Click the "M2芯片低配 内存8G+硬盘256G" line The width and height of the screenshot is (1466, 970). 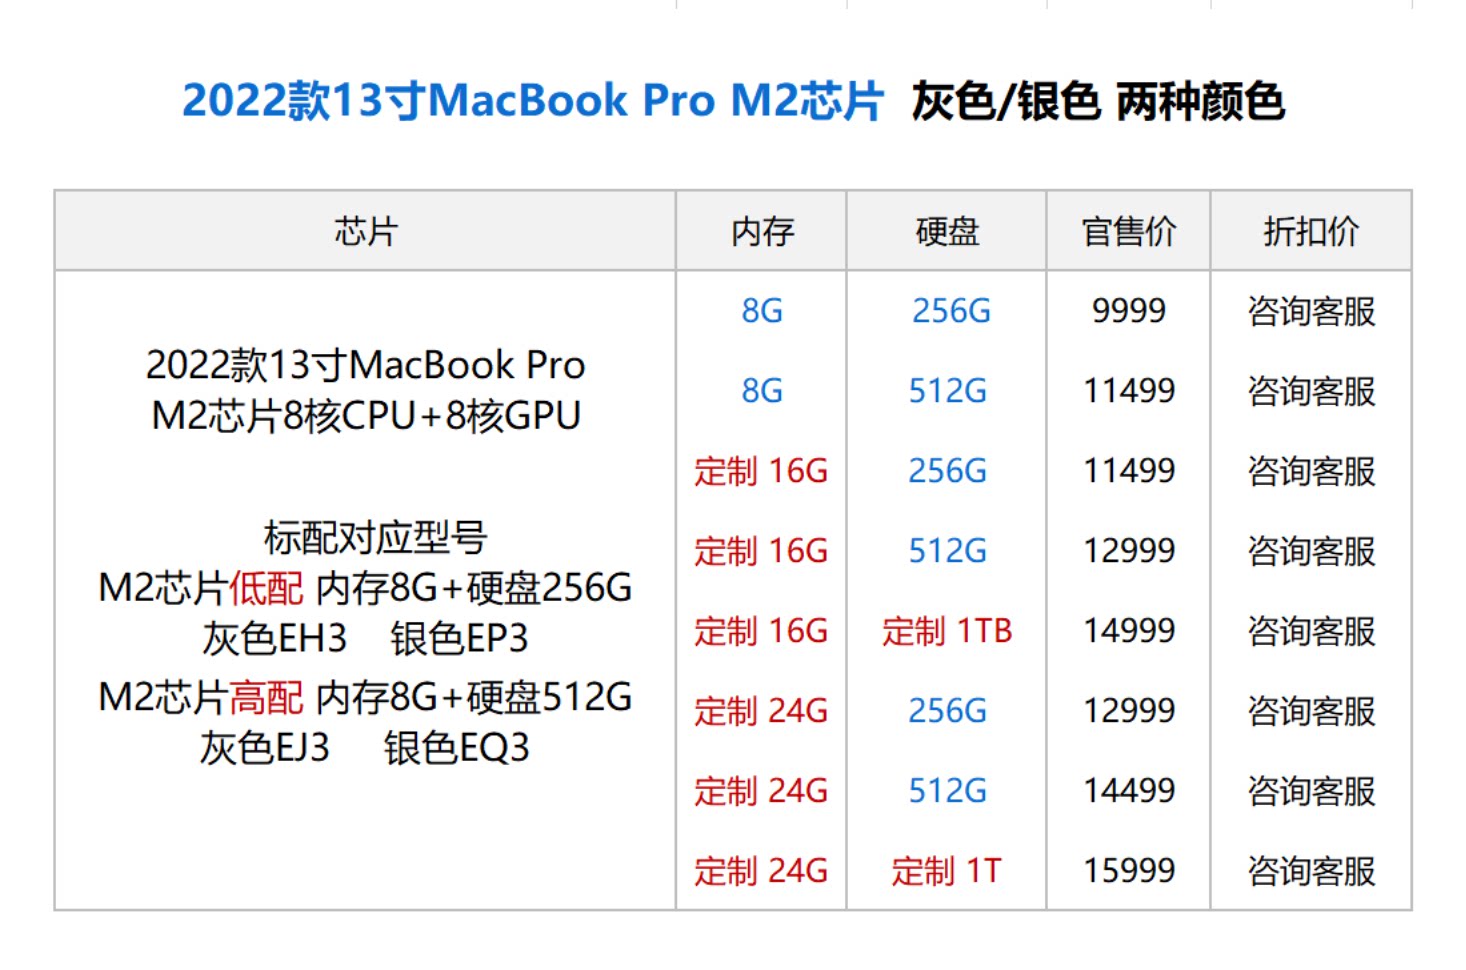pos(365,588)
